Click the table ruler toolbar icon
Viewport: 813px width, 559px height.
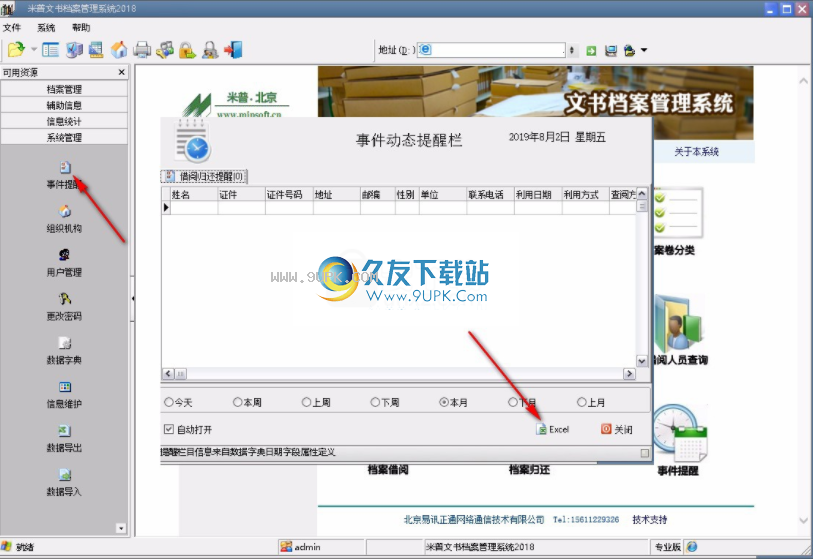coord(96,50)
